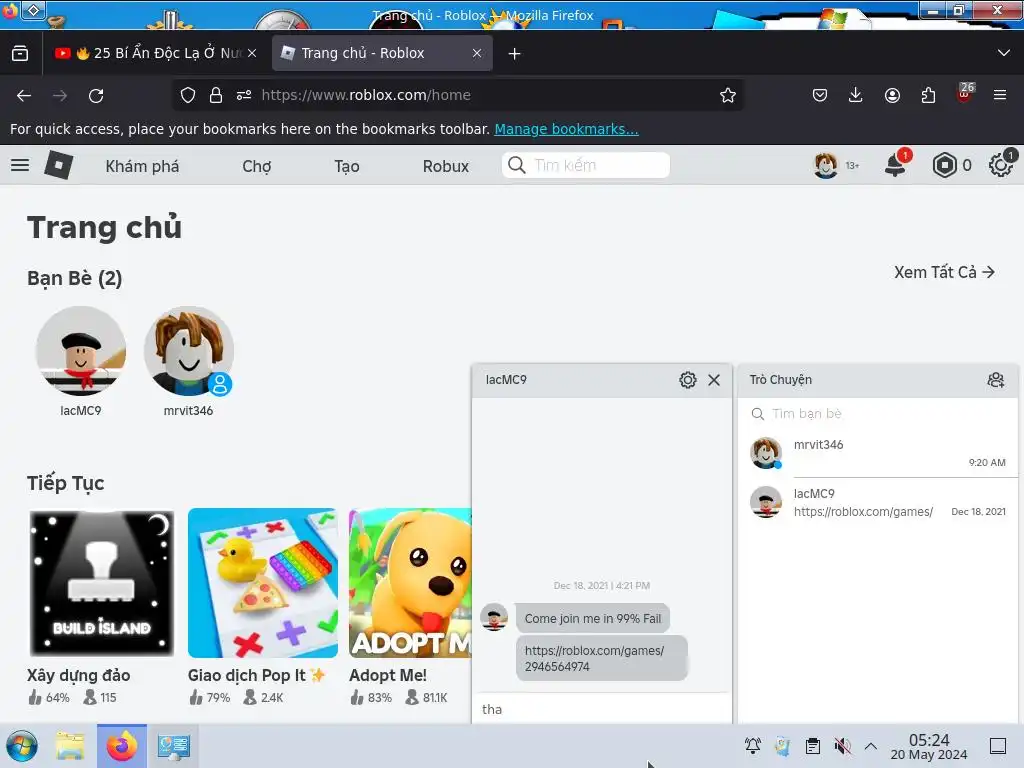The height and width of the screenshot is (768, 1024).
Task: Click the chat message input with tha
Action: [601, 709]
